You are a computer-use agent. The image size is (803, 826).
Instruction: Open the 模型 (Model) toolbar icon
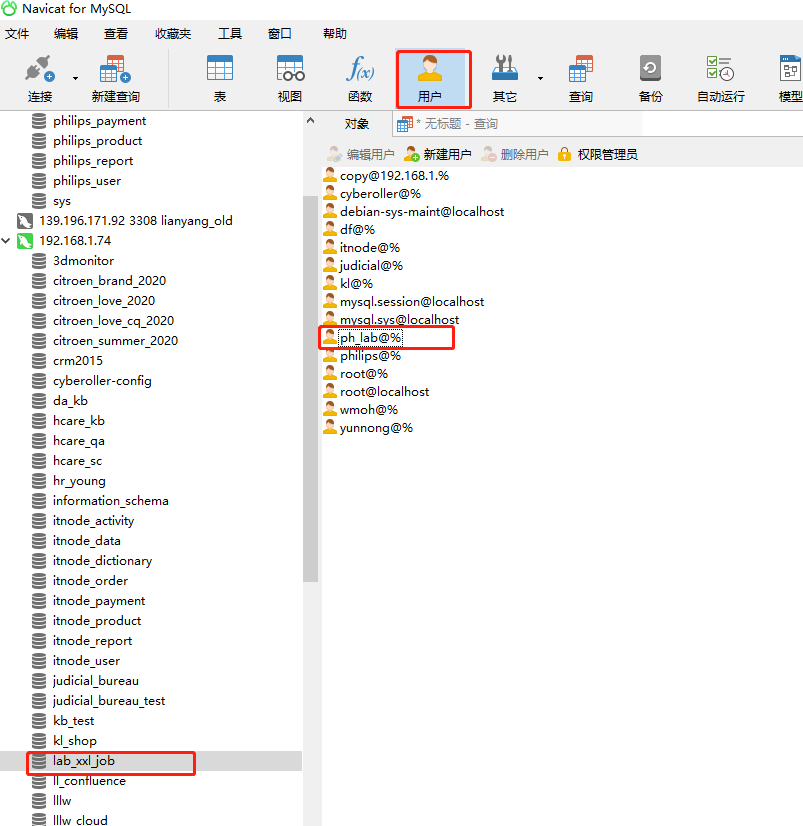tap(790, 77)
